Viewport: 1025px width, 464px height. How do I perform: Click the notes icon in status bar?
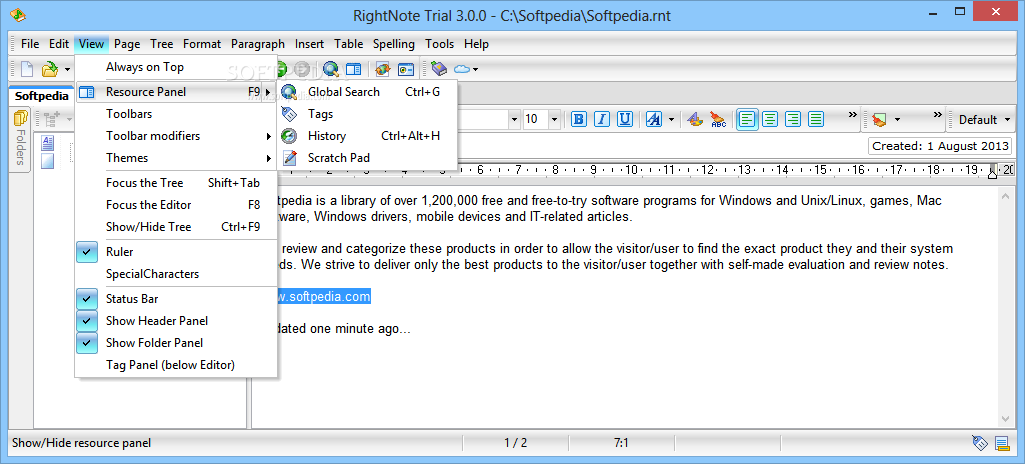click(x=1001, y=443)
